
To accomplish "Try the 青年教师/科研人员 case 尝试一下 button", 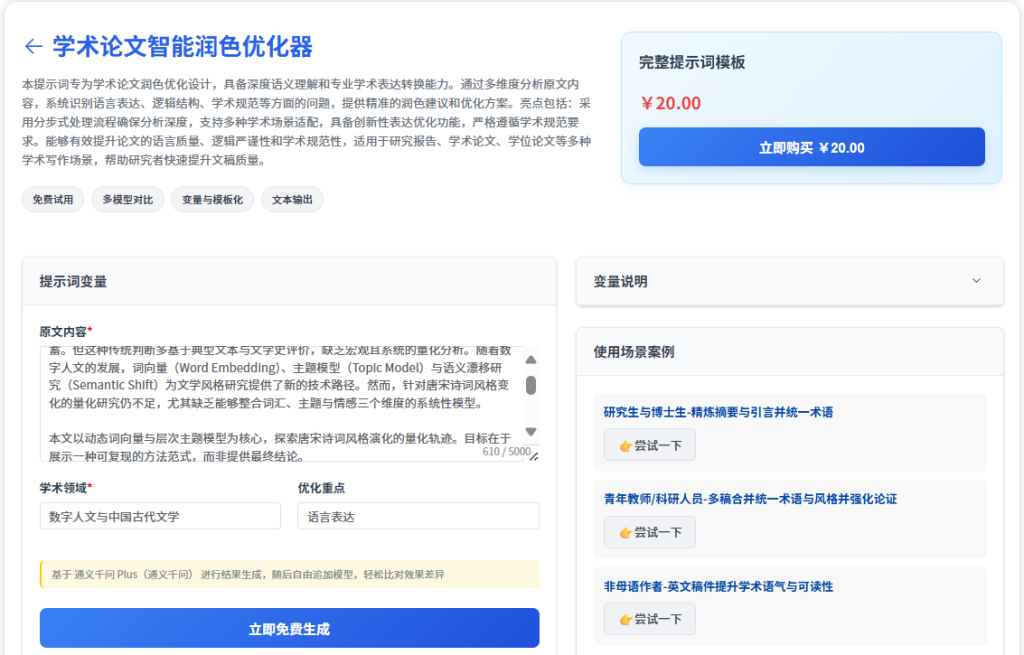I will pos(650,532).
